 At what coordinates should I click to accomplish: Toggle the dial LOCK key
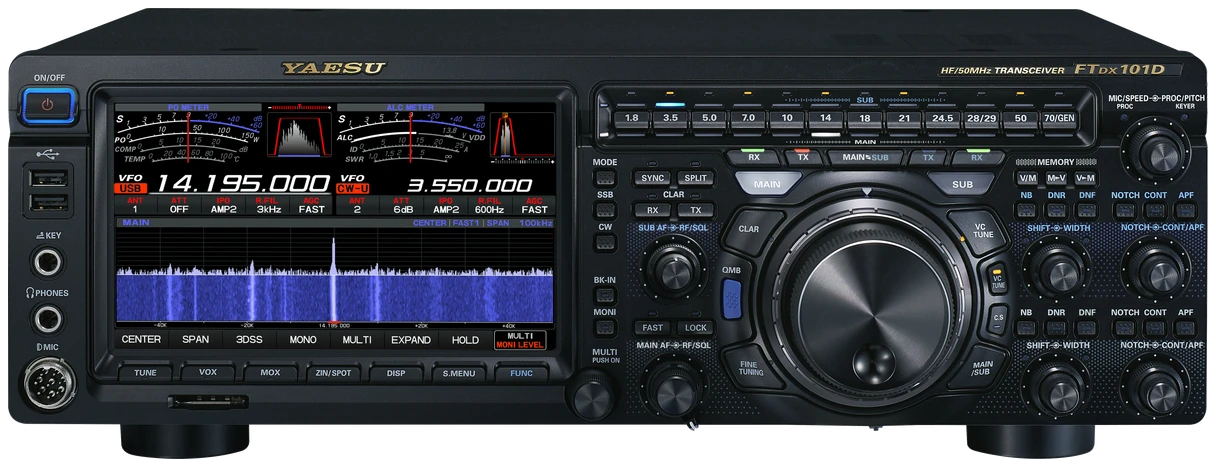(697, 327)
